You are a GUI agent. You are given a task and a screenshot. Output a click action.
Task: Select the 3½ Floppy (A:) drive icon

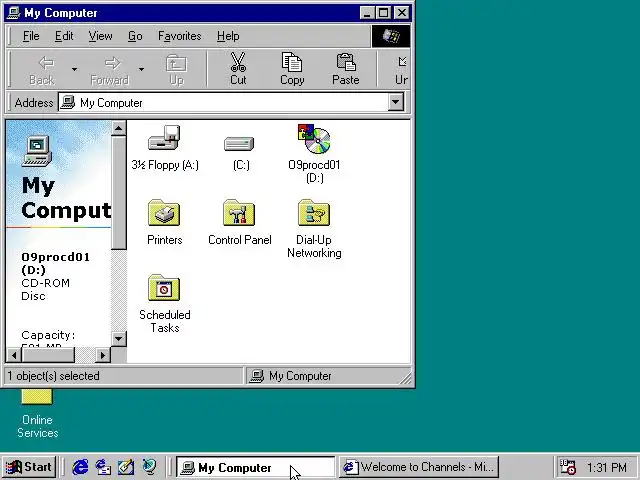click(x=164, y=138)
